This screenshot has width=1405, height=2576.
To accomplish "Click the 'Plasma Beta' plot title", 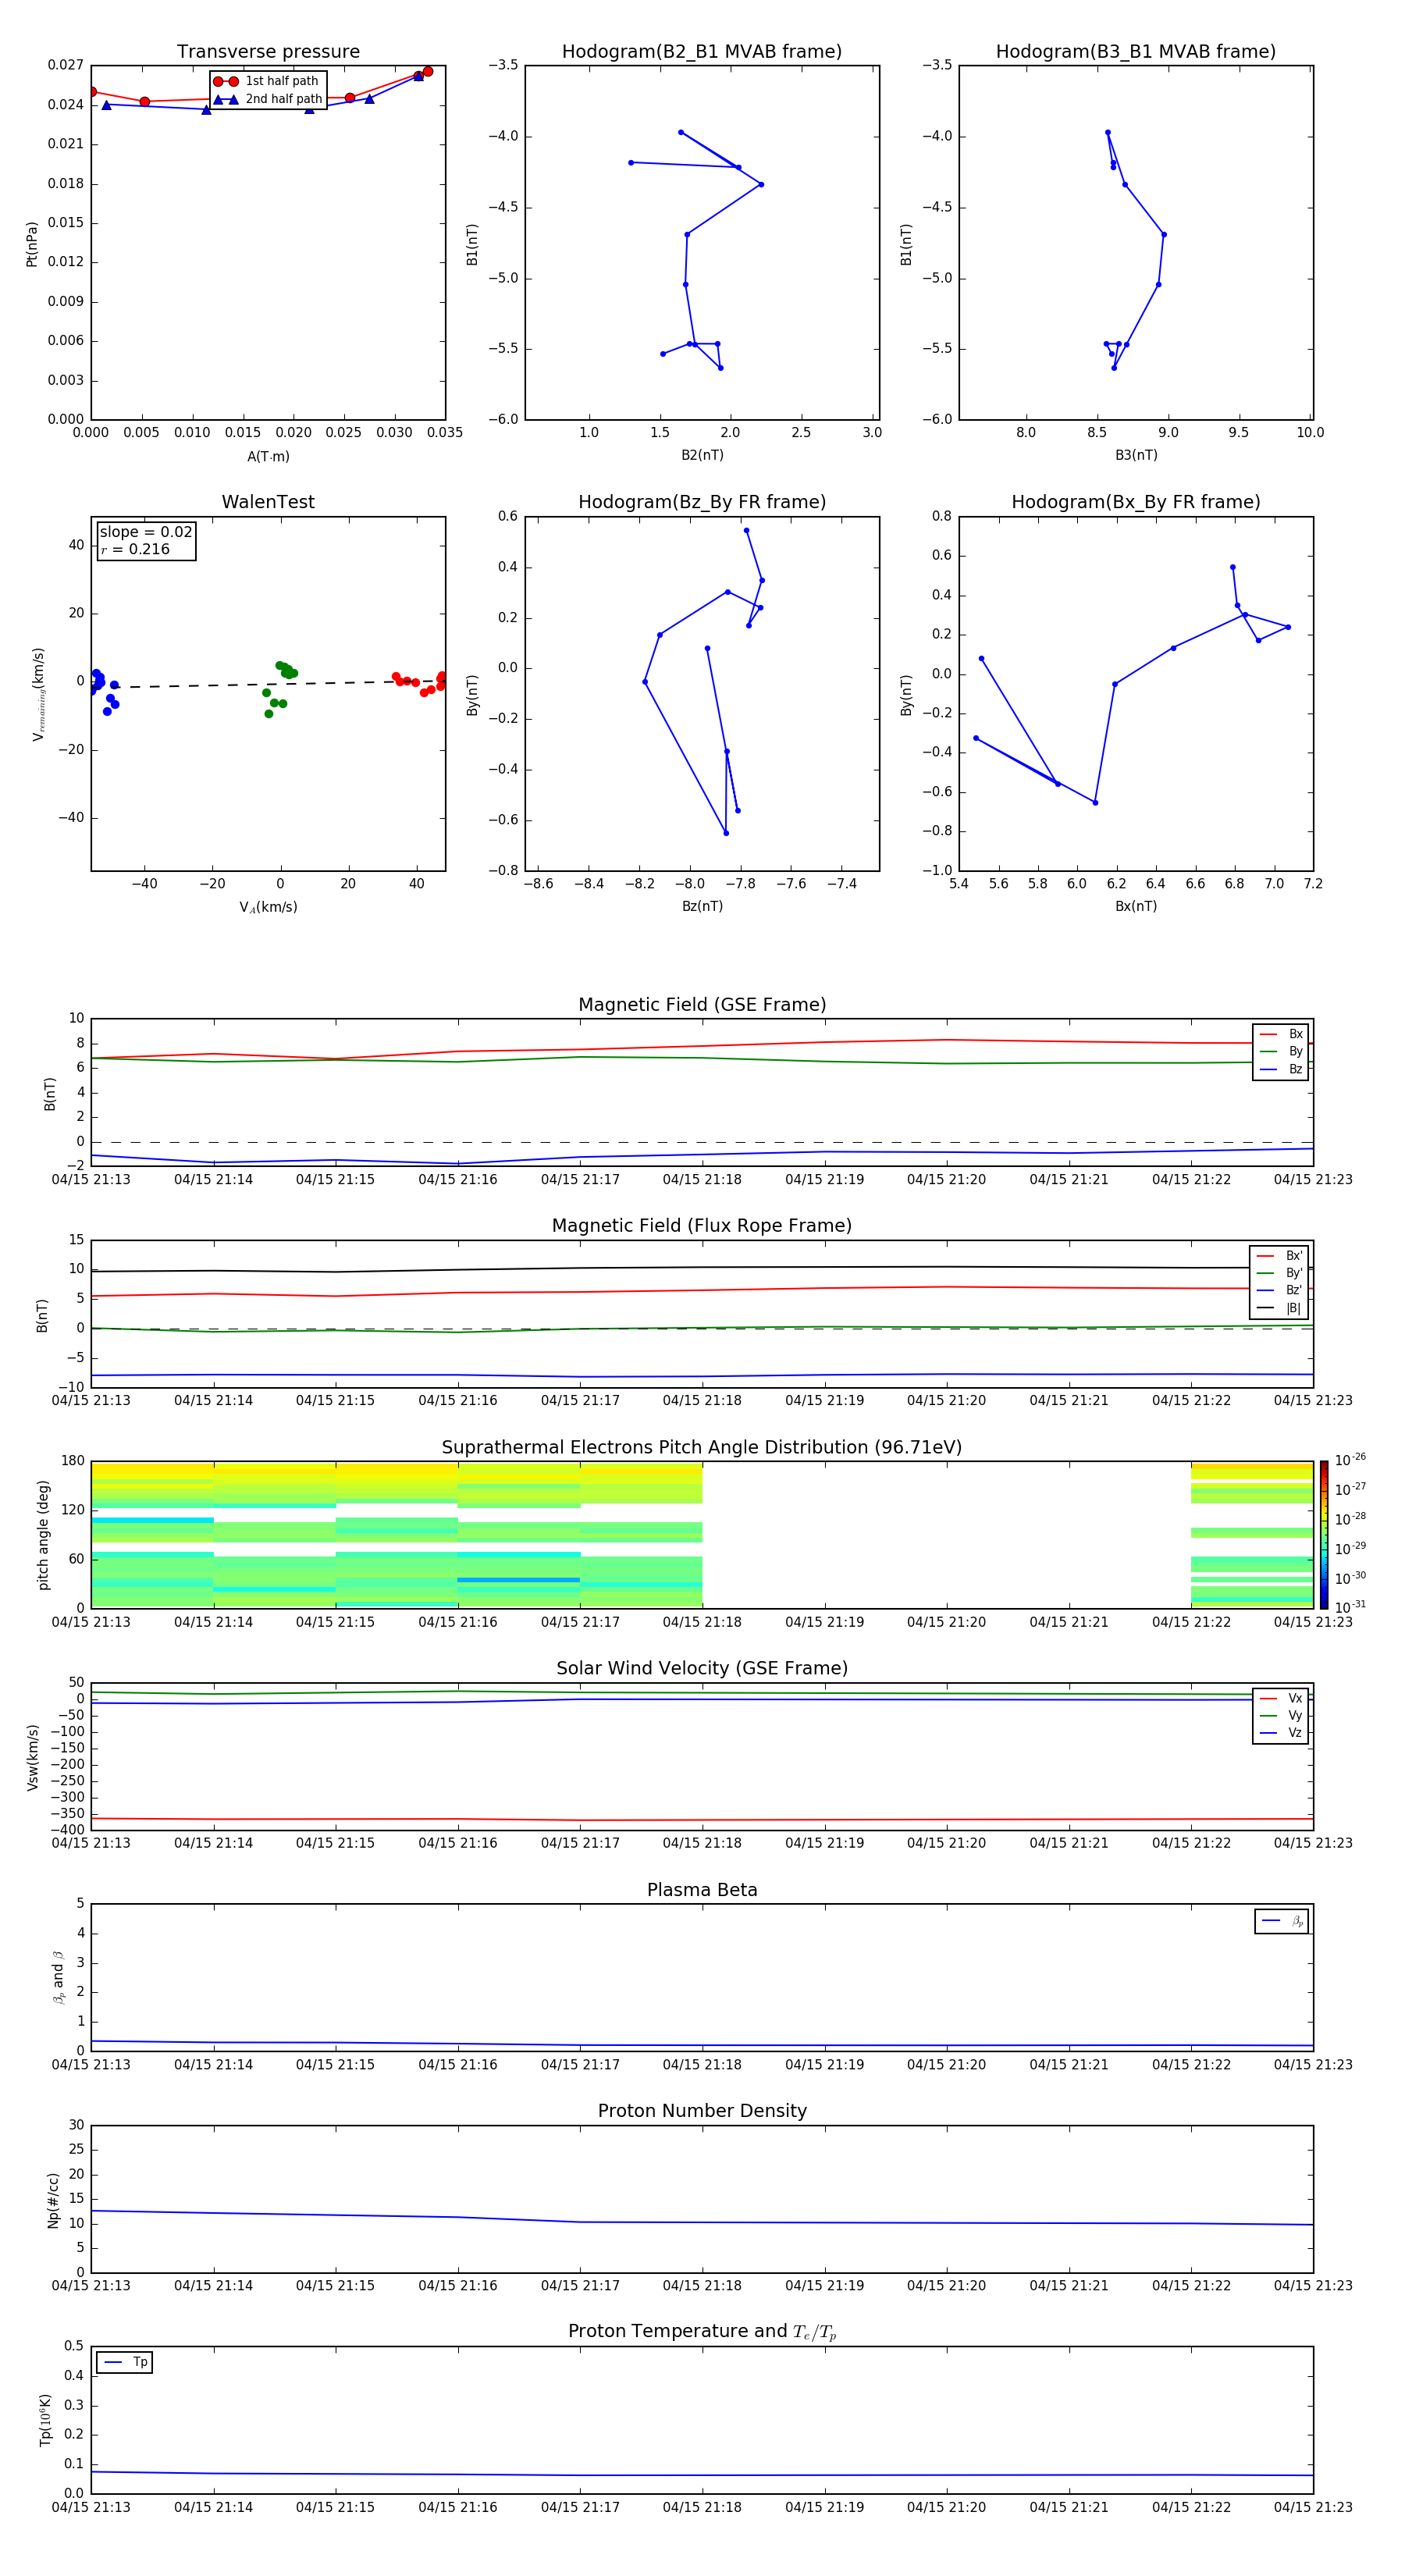I will 702,1890.
